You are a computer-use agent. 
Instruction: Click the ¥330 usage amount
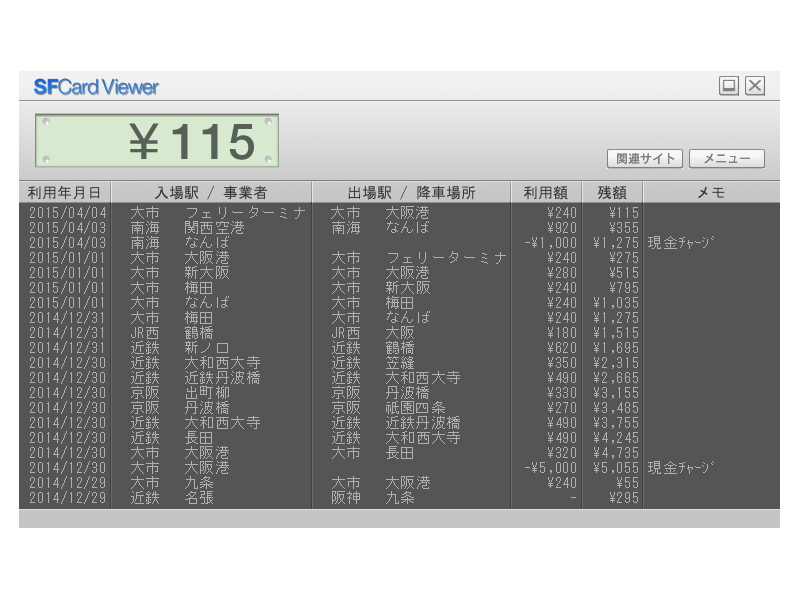point(562,393)
